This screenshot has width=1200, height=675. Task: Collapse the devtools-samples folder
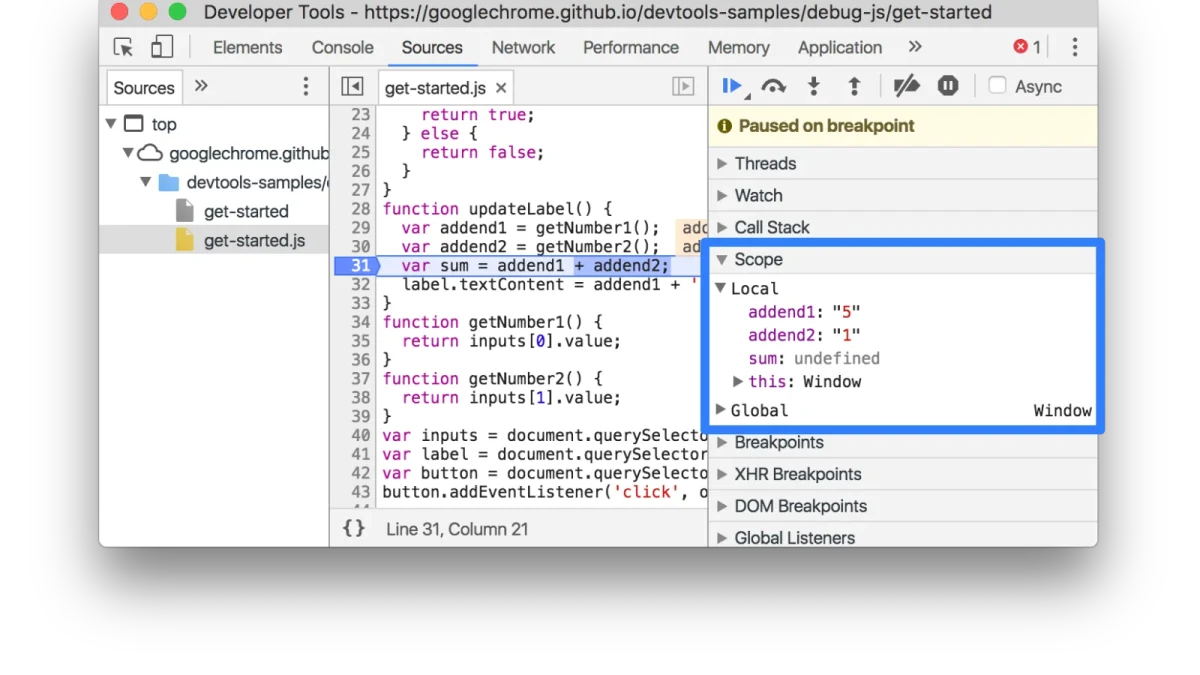point(146,182)
